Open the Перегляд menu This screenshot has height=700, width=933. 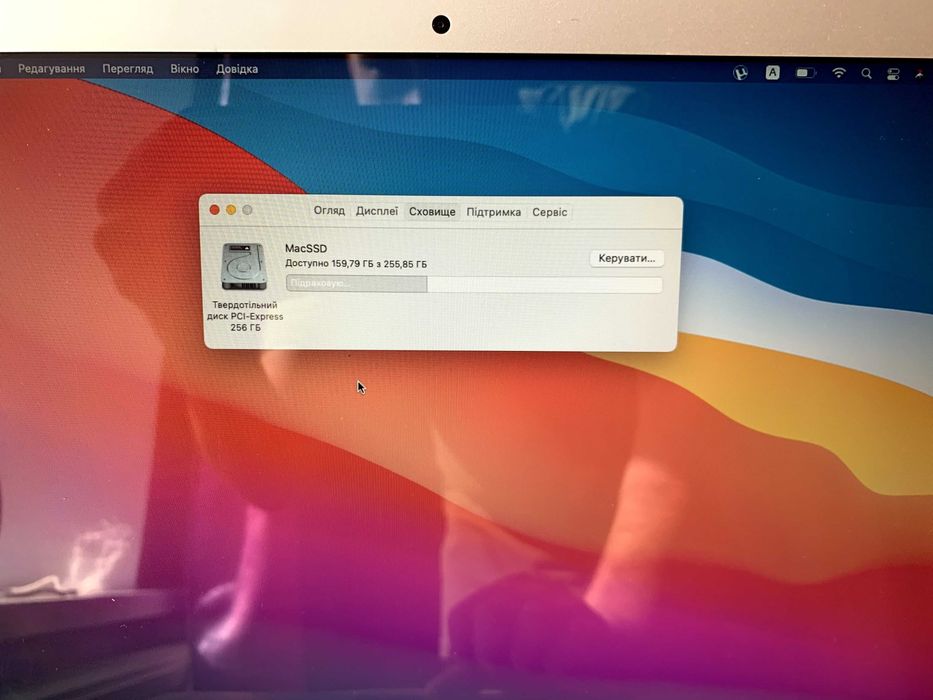coord(127,69)
